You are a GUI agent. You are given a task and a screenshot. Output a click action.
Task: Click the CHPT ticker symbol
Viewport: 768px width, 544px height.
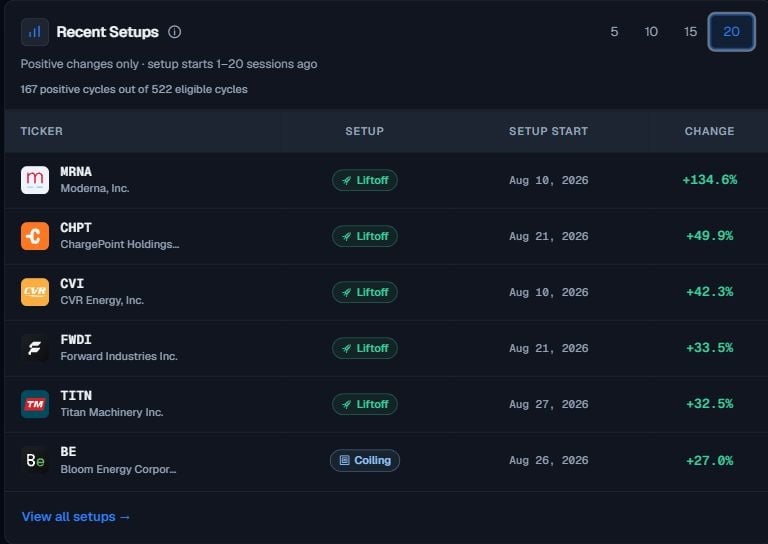click(76, 228)
